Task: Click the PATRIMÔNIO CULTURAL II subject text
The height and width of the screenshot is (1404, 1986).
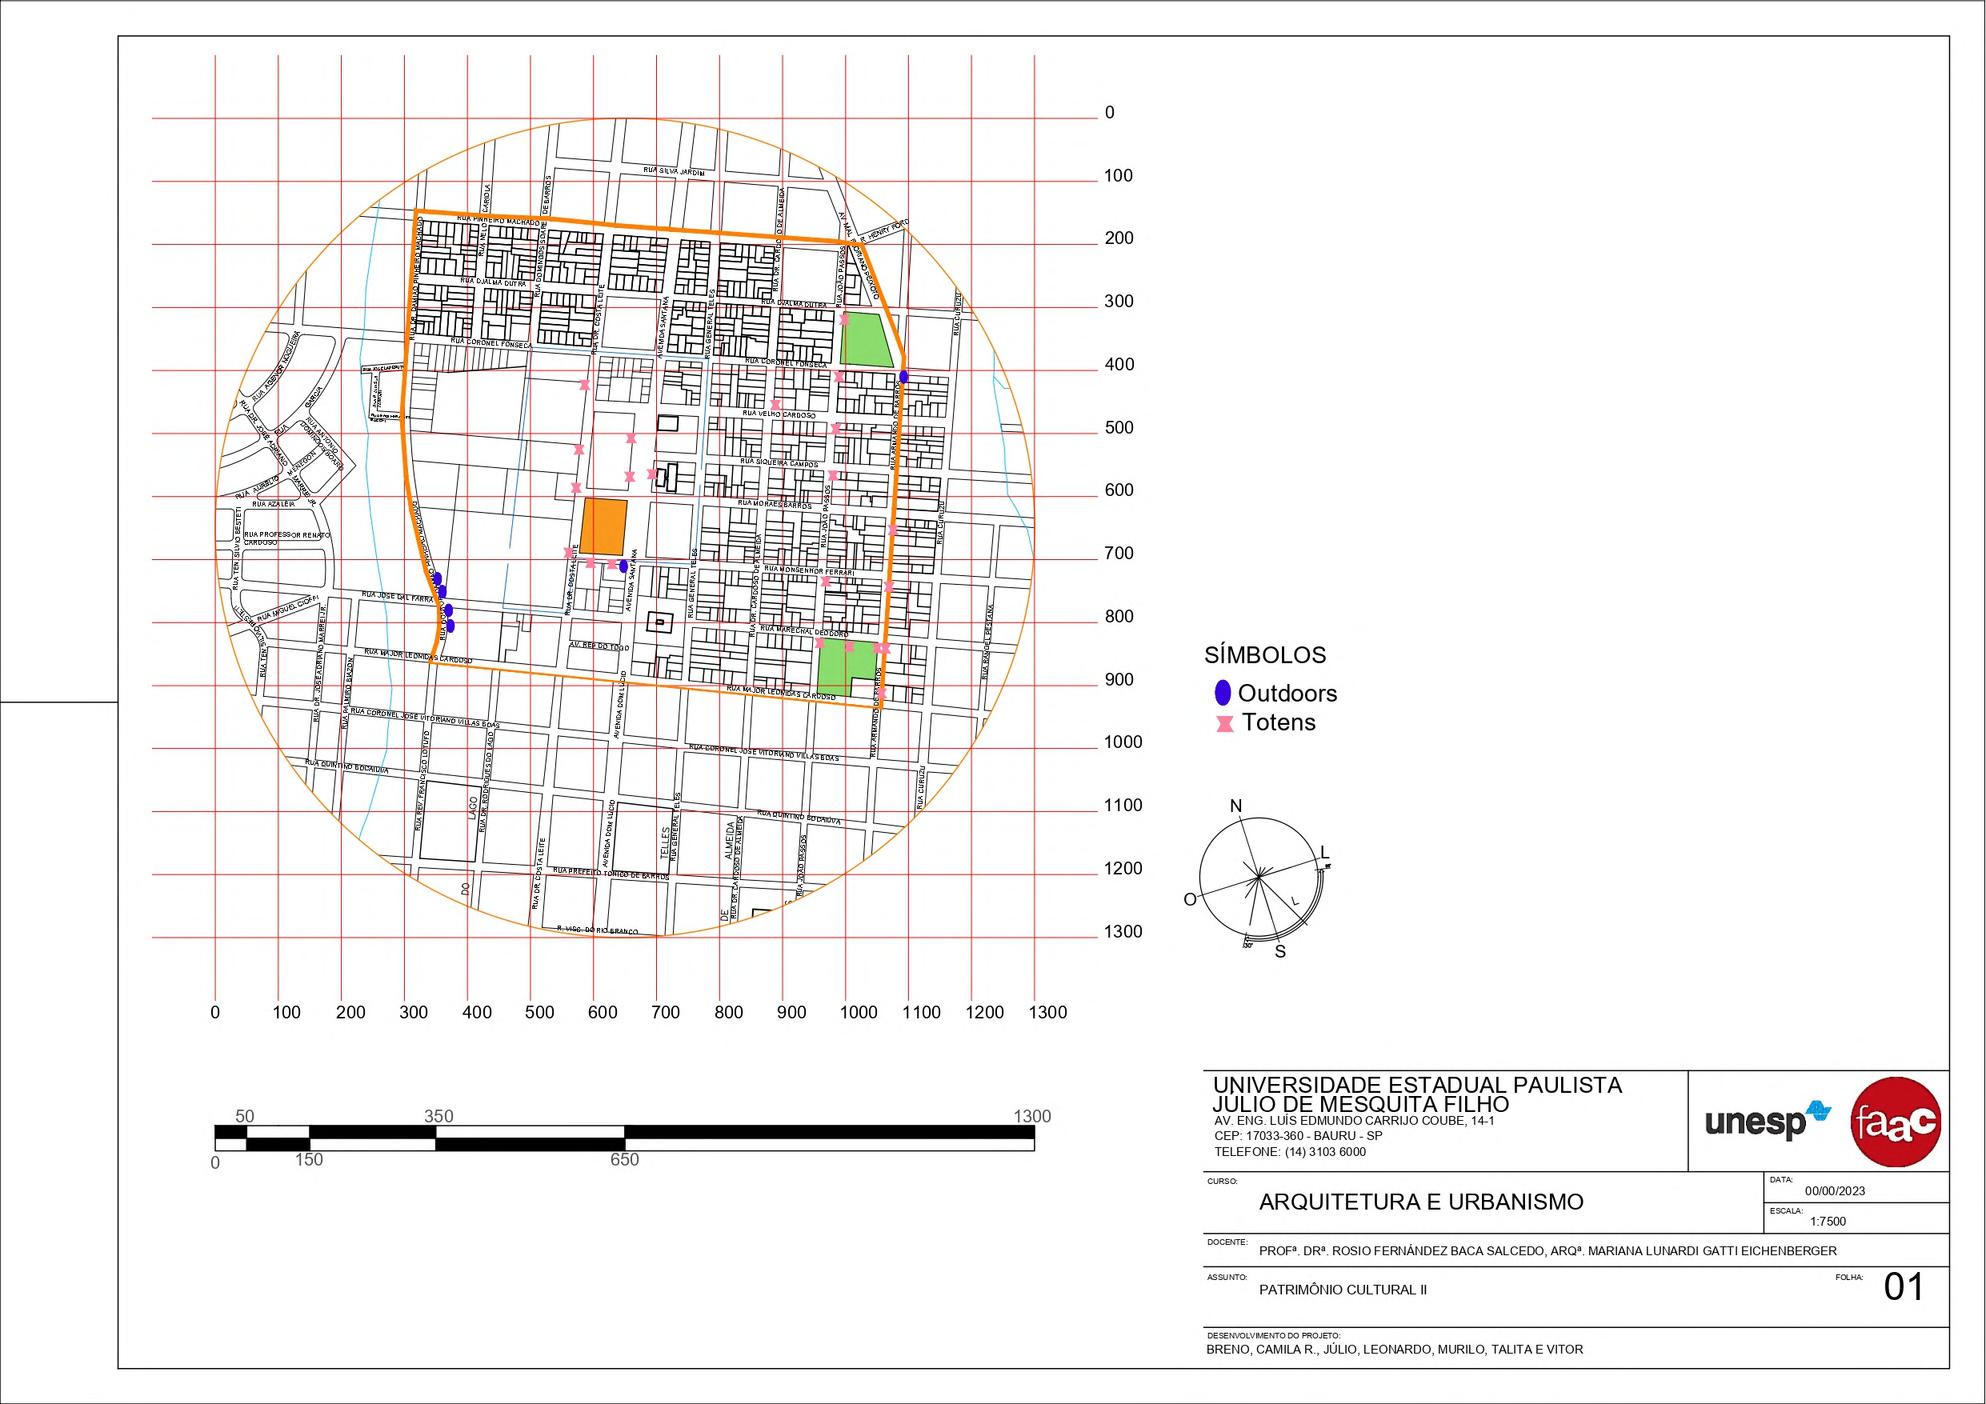Action: coord(1343,1290)
